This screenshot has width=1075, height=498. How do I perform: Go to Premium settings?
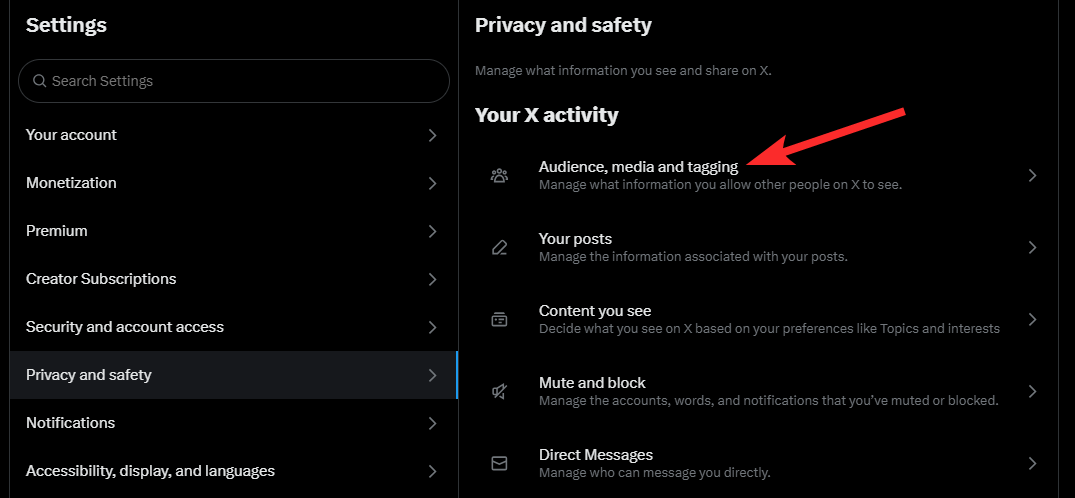tap(57, 231)
